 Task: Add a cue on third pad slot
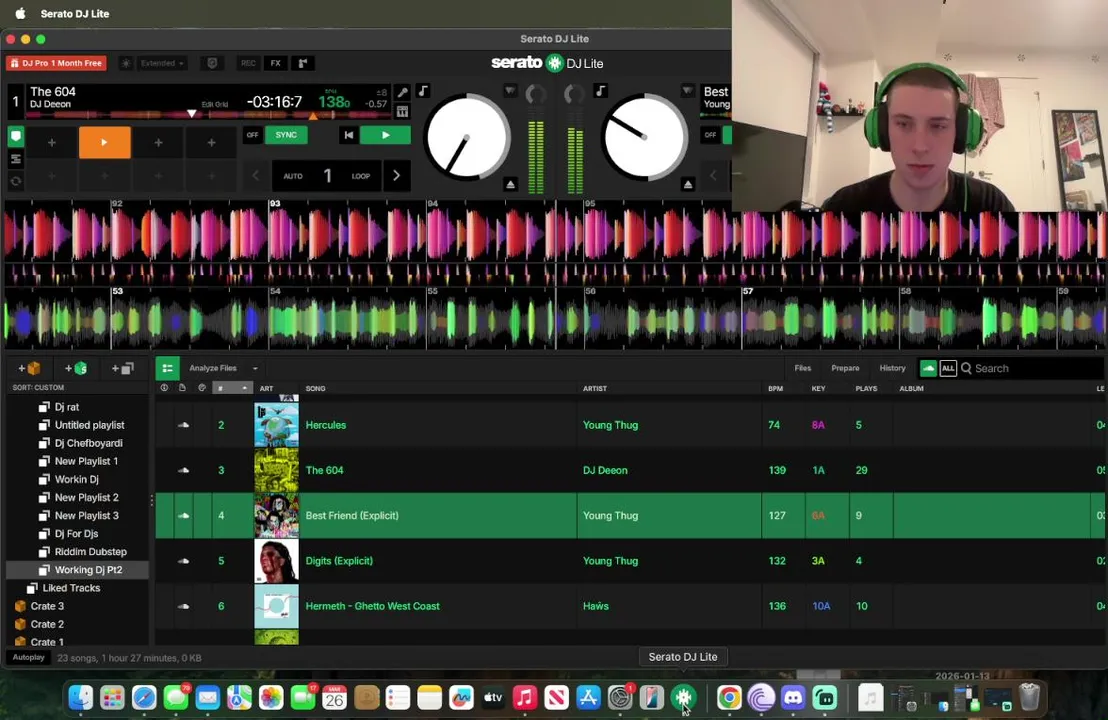(x=158, y=142)
